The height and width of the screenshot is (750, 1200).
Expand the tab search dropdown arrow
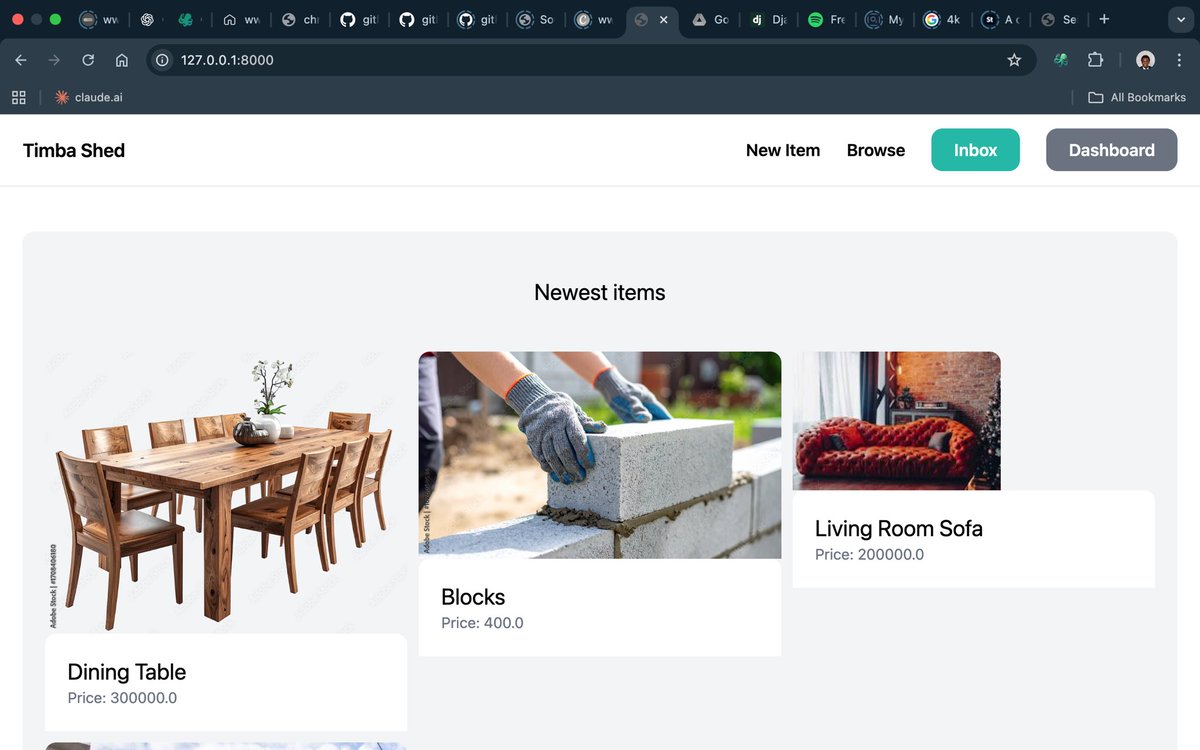[1180, 19]
